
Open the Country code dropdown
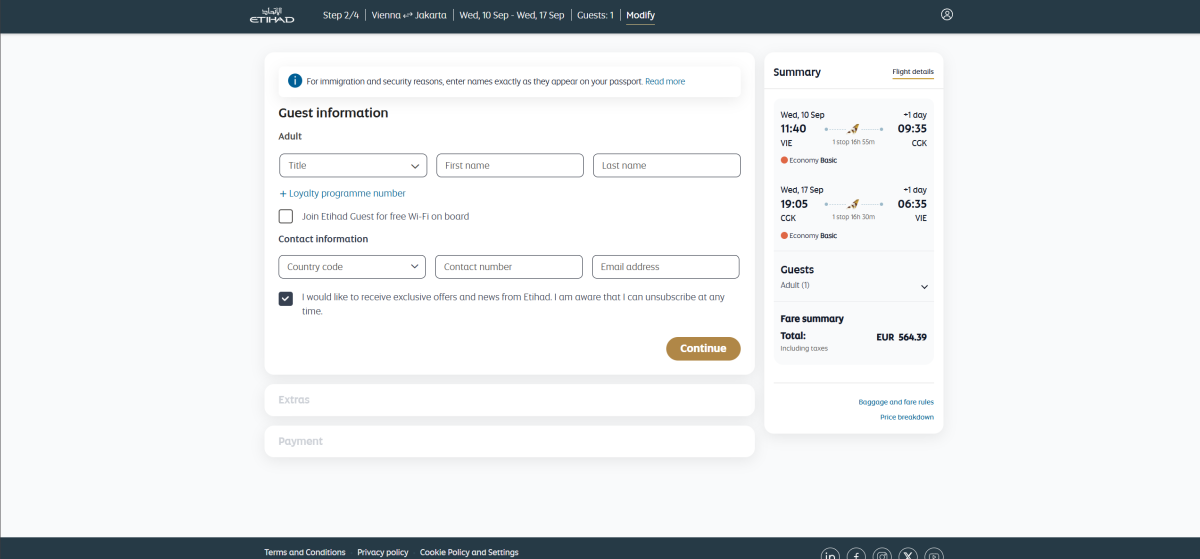tap(353, 267)
